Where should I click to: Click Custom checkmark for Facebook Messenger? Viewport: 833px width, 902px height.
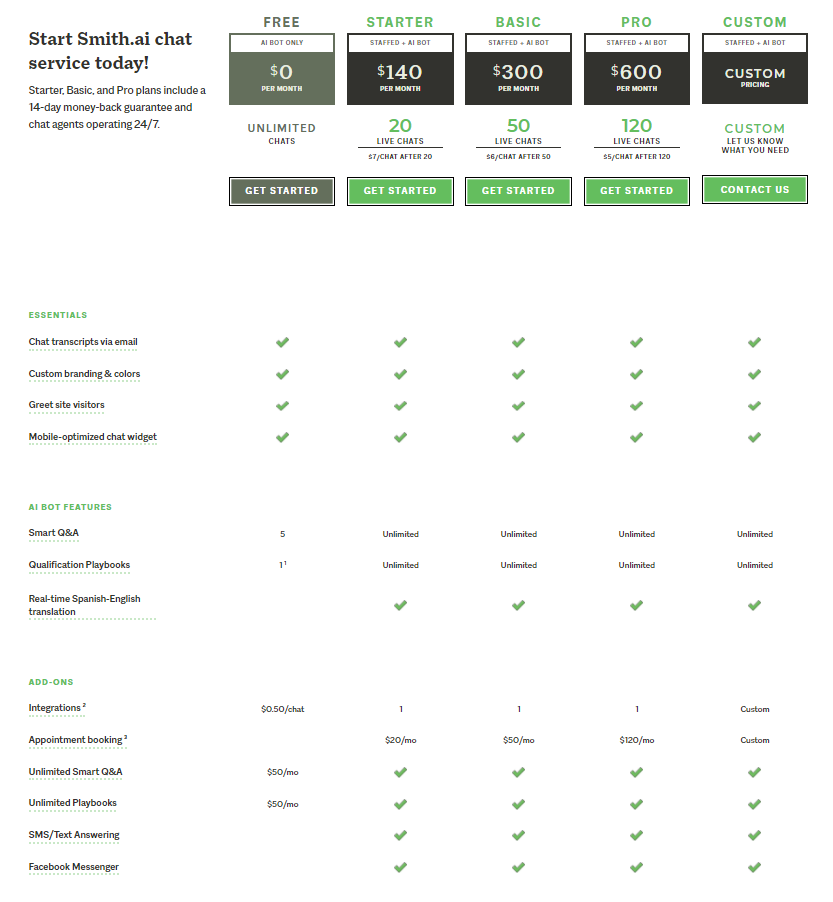pos(755,867)
